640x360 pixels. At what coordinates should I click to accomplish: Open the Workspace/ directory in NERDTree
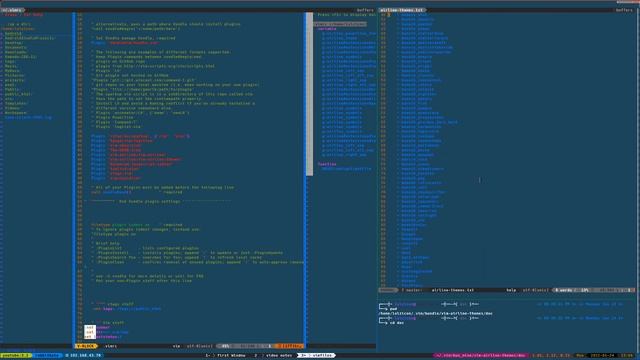16,113
